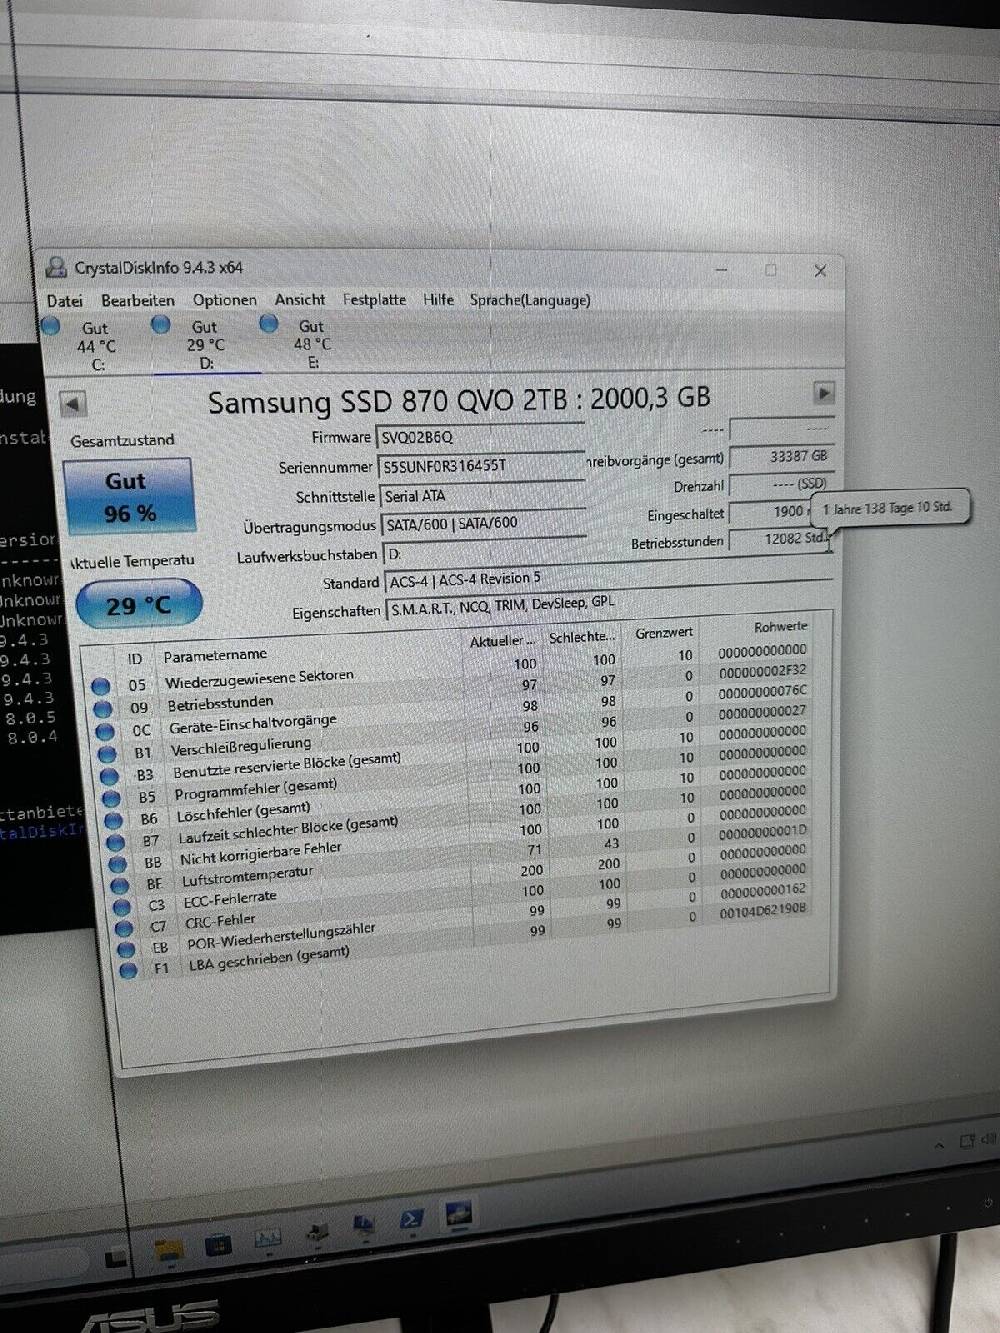This screenshot has height=1333, width=1000.
Task: Click the Grenzwert column header
Action: click(x=664, y=633)
